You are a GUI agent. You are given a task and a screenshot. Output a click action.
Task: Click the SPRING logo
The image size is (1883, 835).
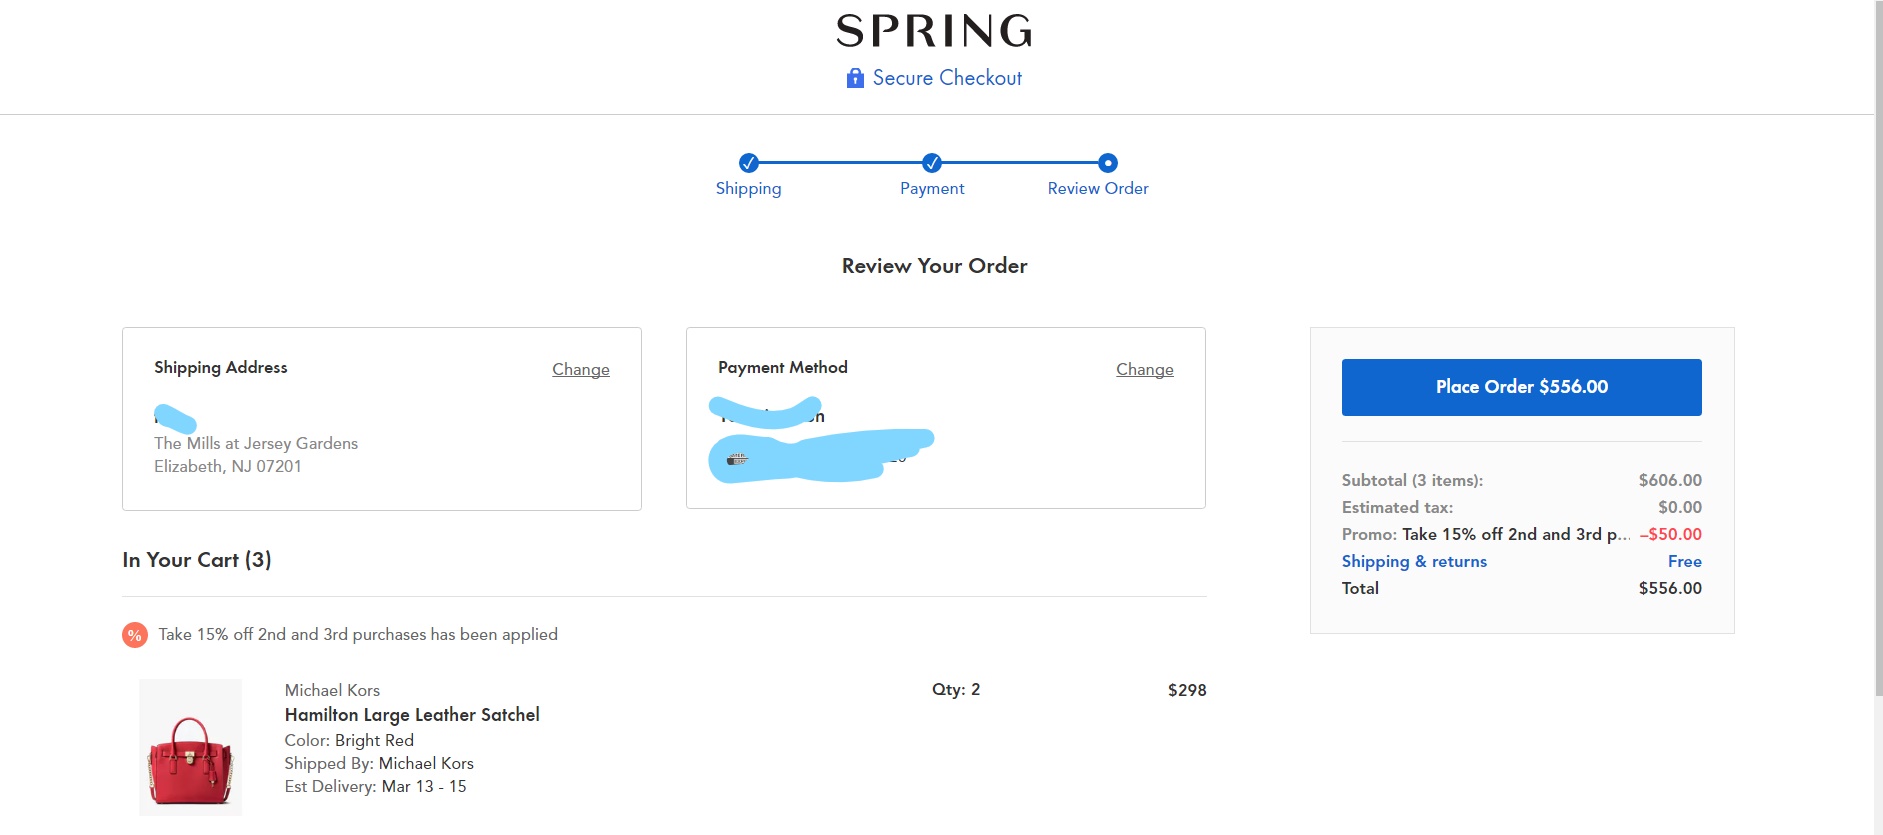934,31
